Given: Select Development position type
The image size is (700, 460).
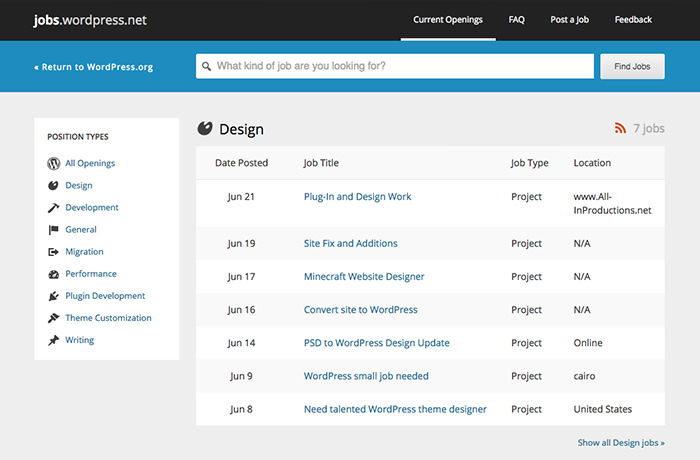Looking at the screenshot, I should point(92,208).
